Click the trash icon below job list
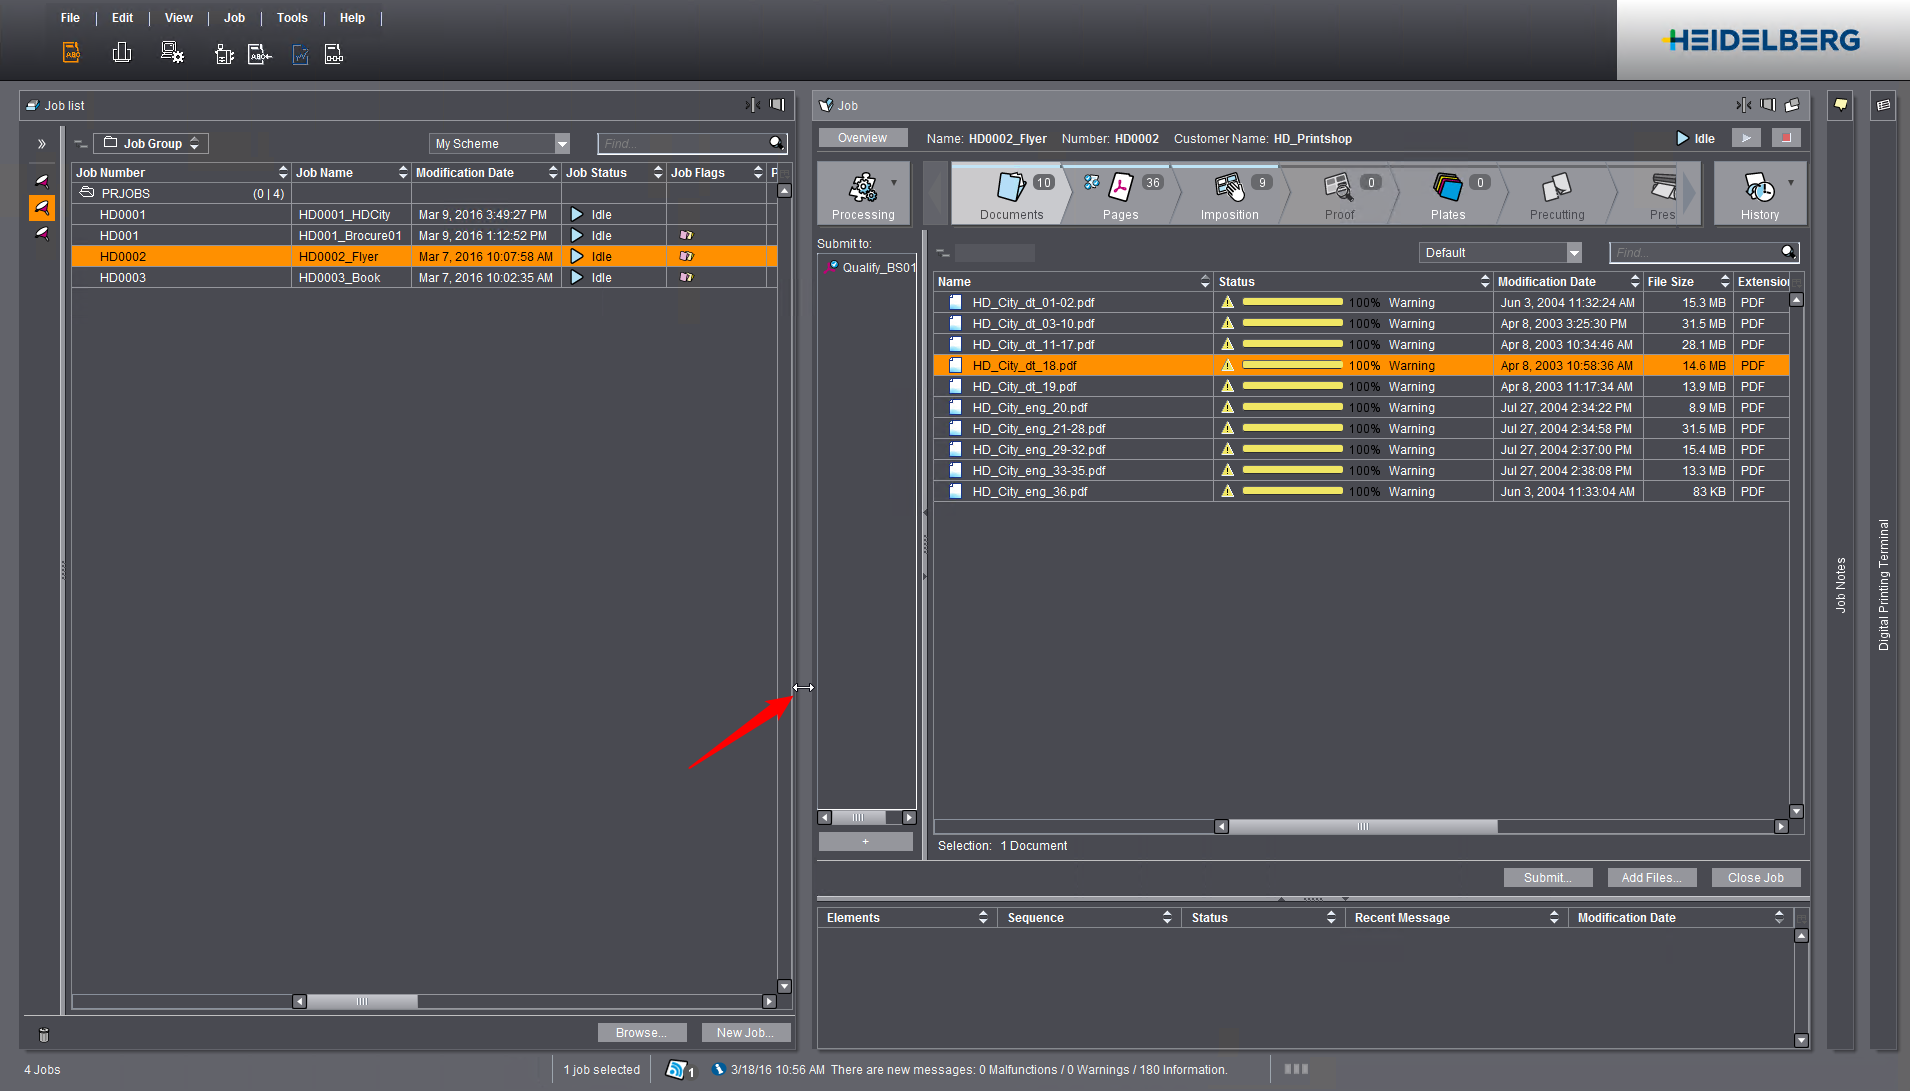 click(x=43, y=1035)
